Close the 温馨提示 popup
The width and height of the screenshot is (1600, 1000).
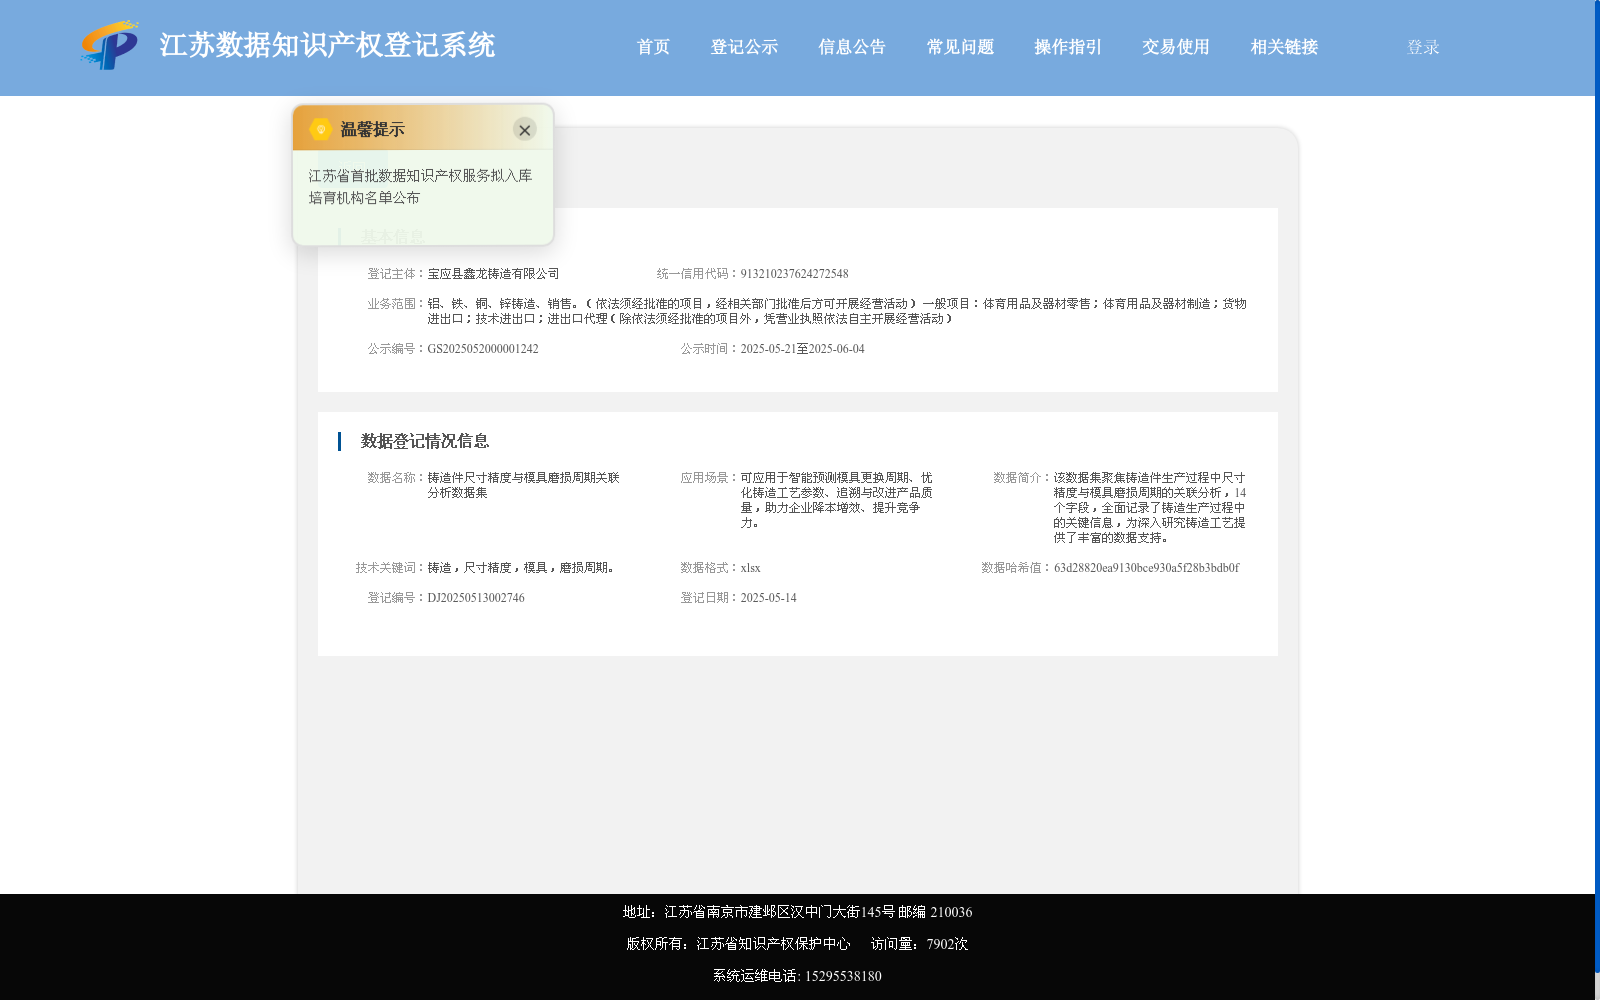point(524,130)
